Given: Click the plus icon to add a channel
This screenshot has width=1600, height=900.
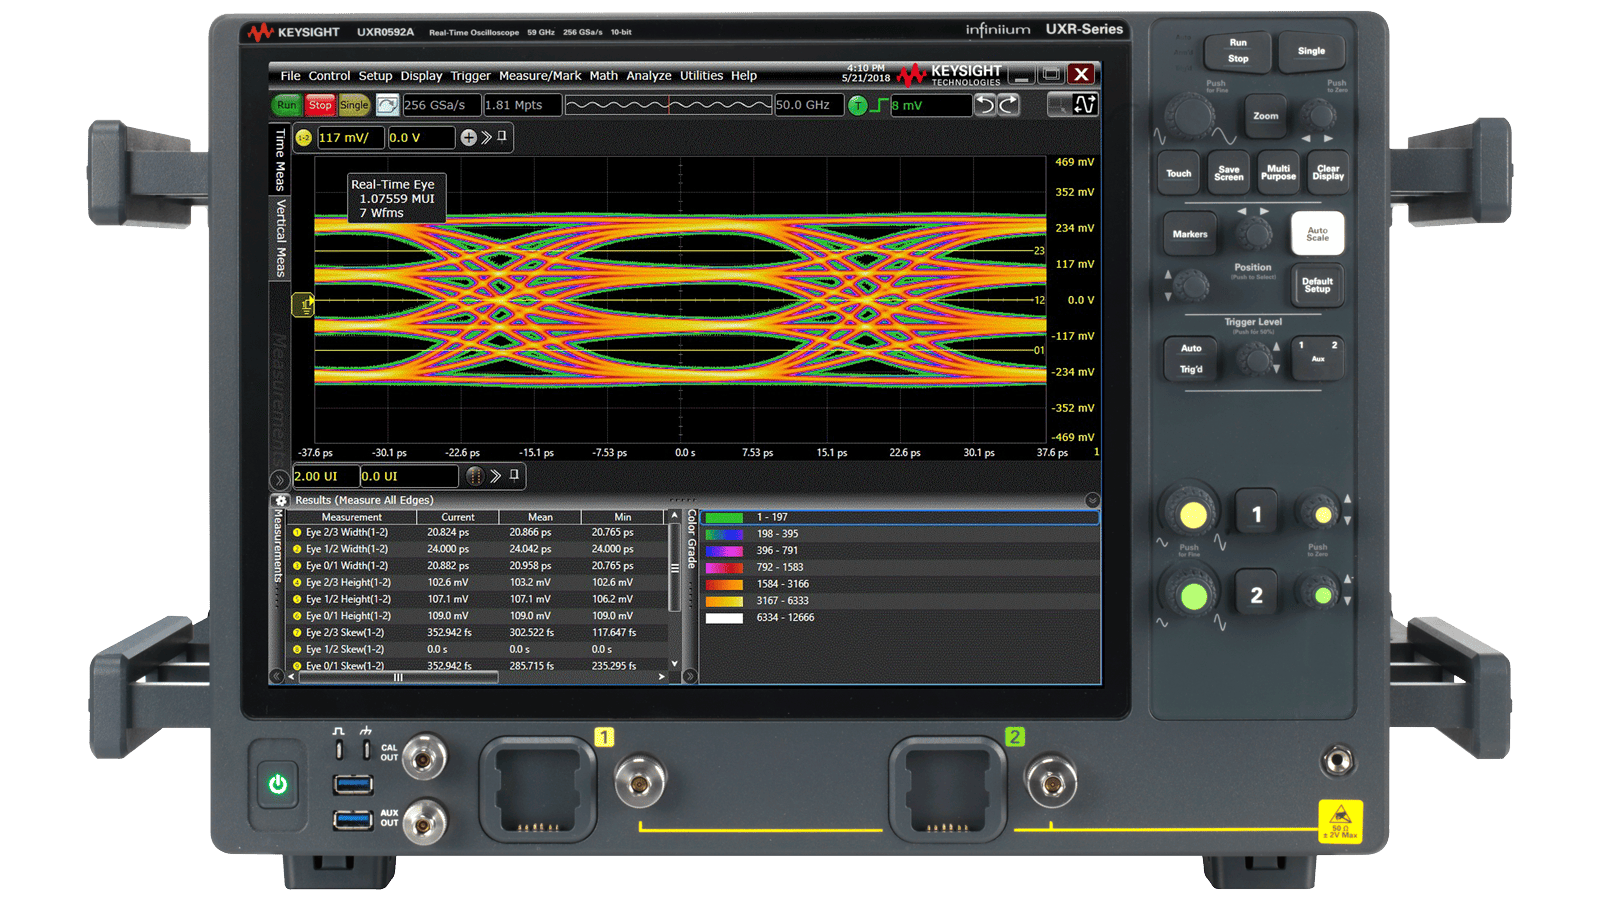Looking at the screenshot, I should (468, 138).
